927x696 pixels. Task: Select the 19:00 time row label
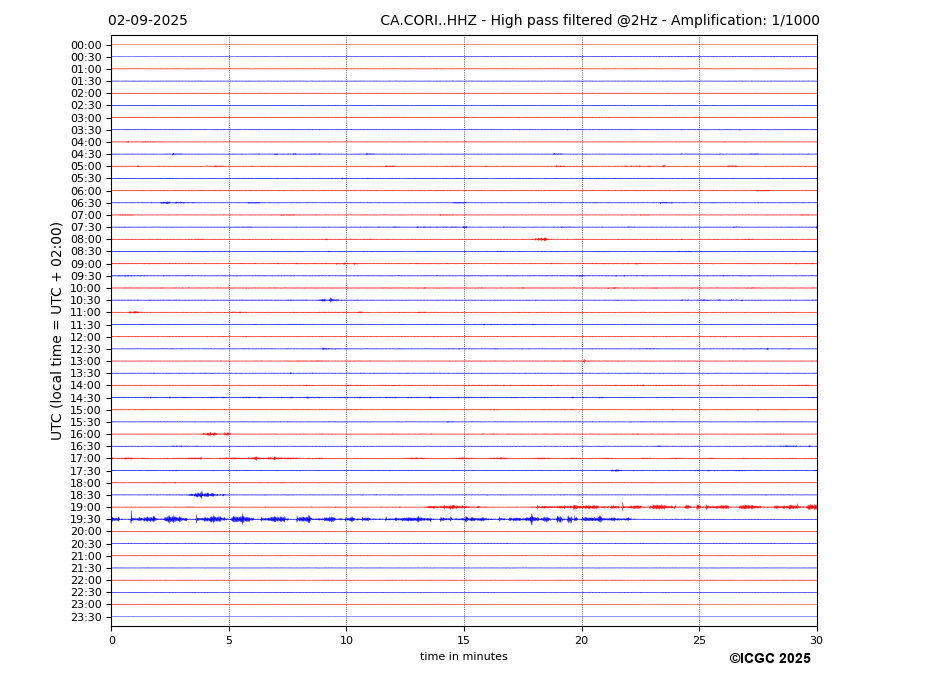tap(86, 507)
